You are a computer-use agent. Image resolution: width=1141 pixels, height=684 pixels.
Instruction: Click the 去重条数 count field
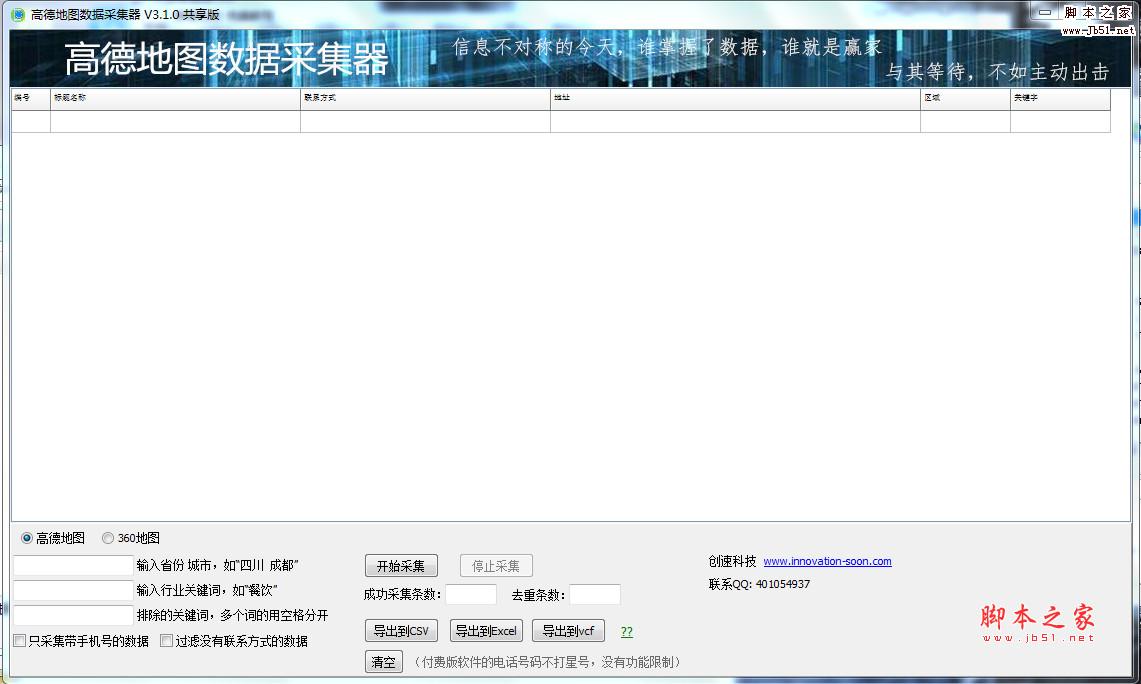(x=595, y=594)
